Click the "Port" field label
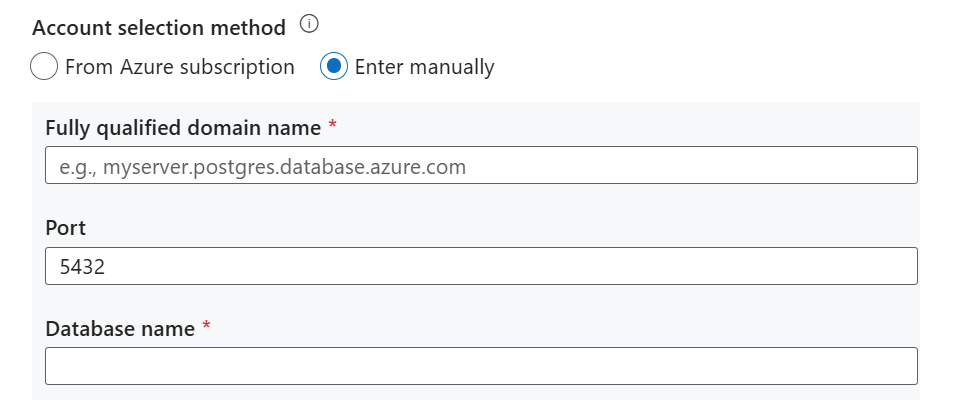973x400 pixels. tap(66, 227)
